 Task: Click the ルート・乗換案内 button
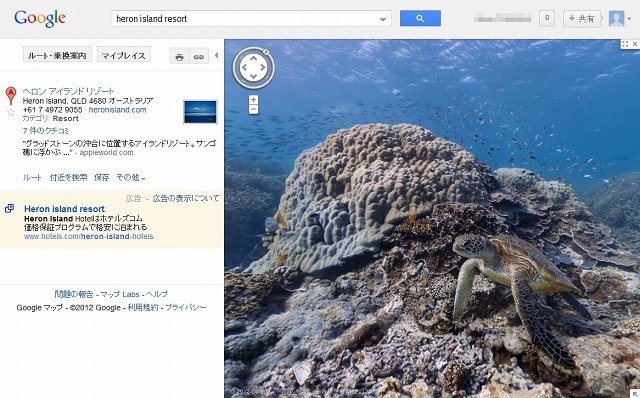click(x=57, y=55)
